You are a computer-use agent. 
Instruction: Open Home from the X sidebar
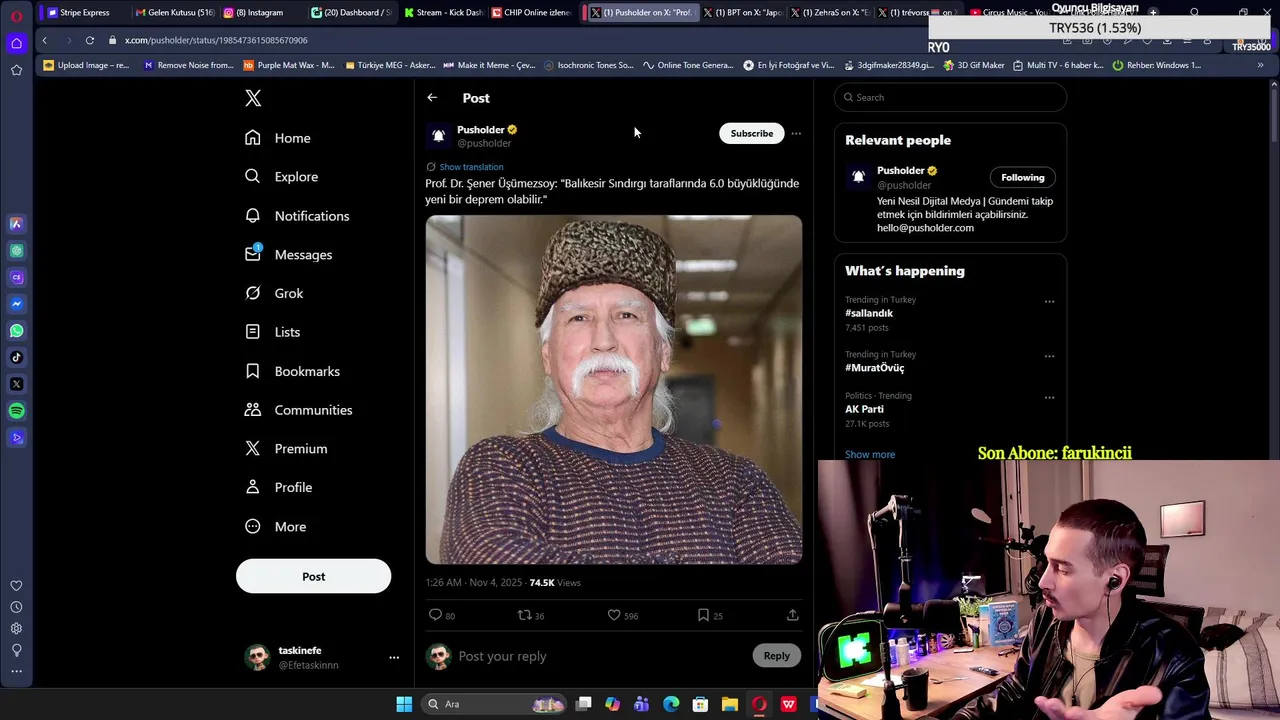coord(278,138)
